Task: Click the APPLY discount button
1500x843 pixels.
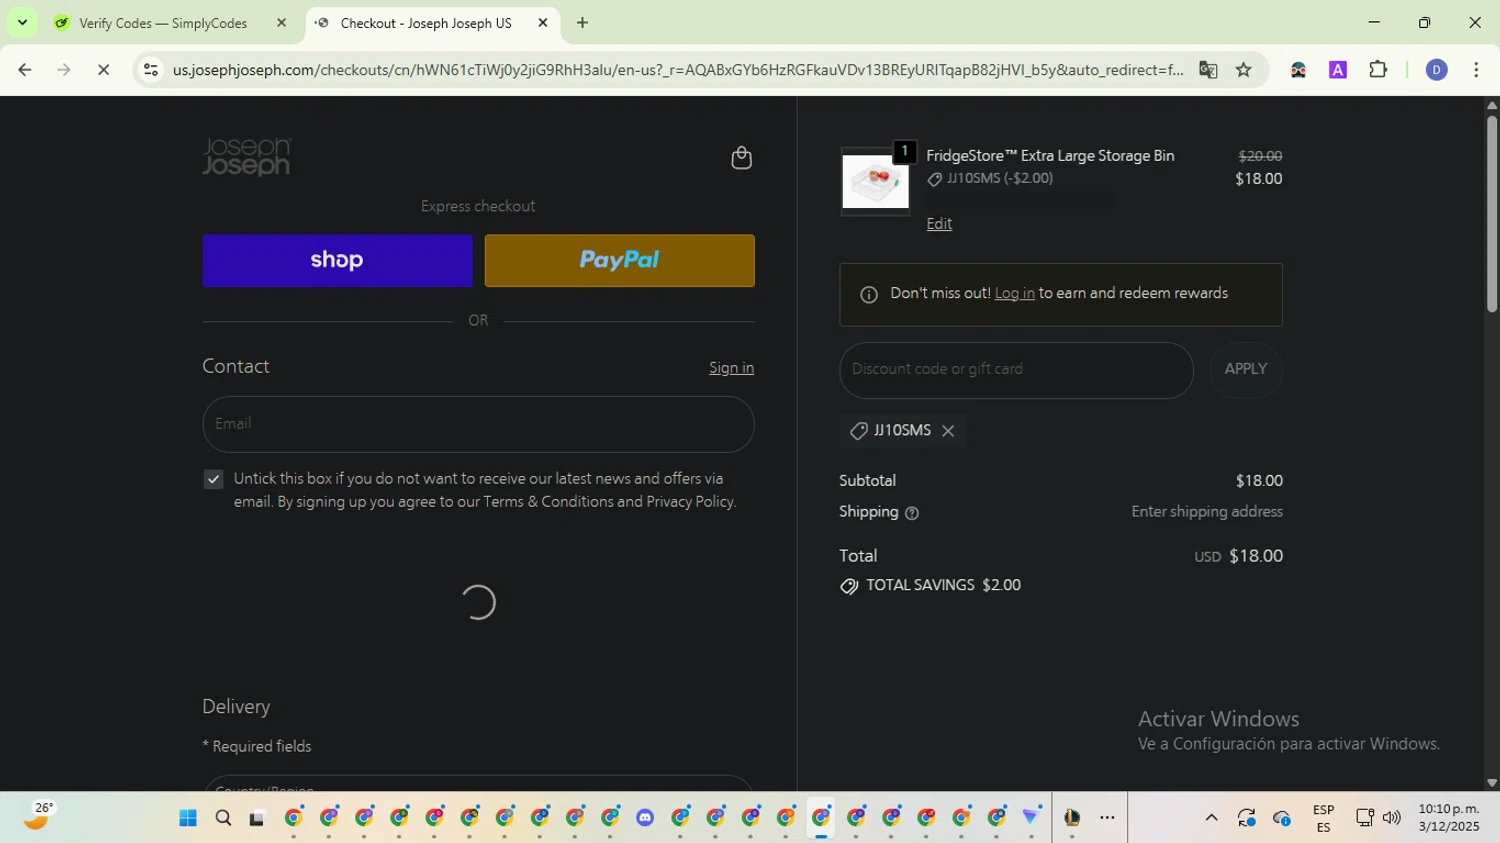Action: tap(1246, 370)
